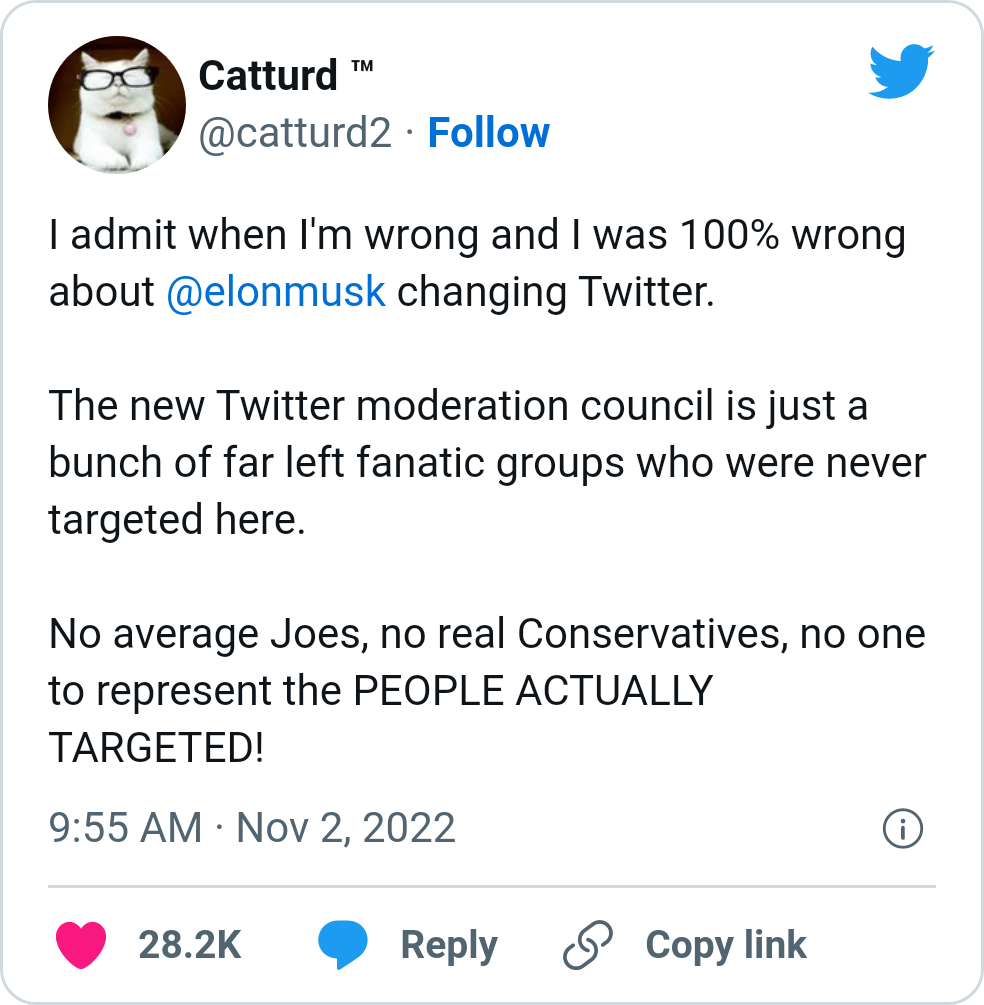Image resolution: width=984 pixels, height=1005 pixels.
Task: Click the ™ symbol beside Catturd
Action: tap(362, 67)
